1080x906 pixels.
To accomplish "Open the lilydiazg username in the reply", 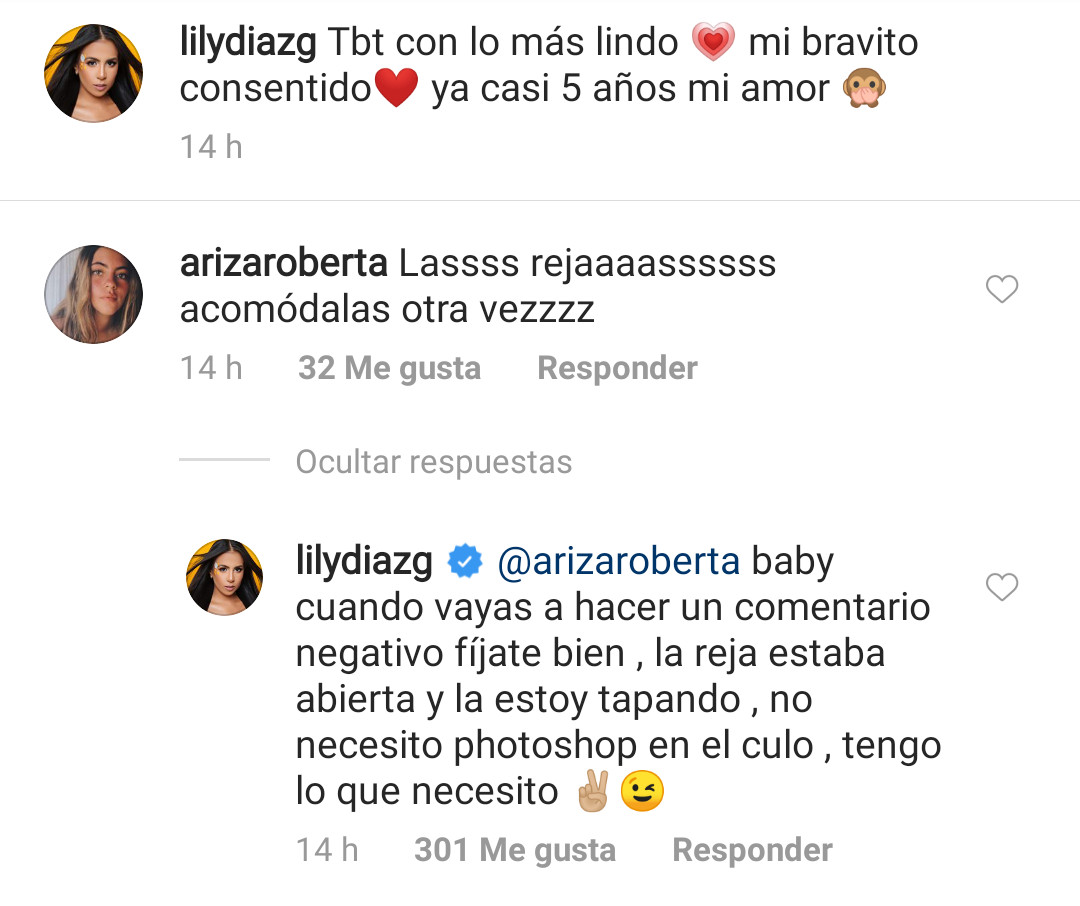I will click(x=364, y=562).
